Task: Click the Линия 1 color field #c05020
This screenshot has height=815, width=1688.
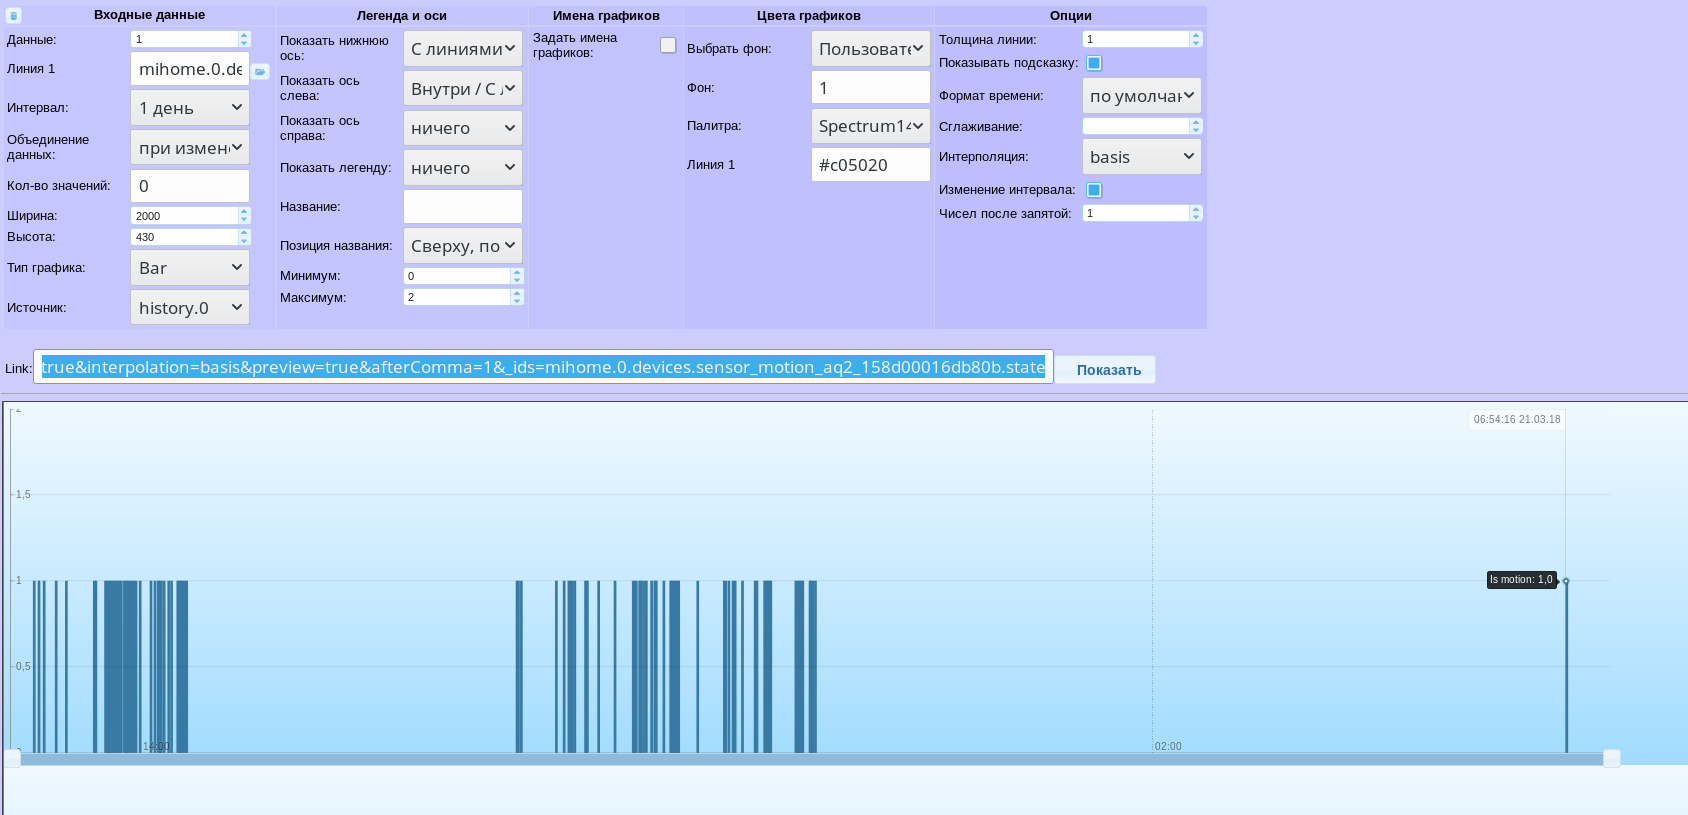Action: pos(871,165)
